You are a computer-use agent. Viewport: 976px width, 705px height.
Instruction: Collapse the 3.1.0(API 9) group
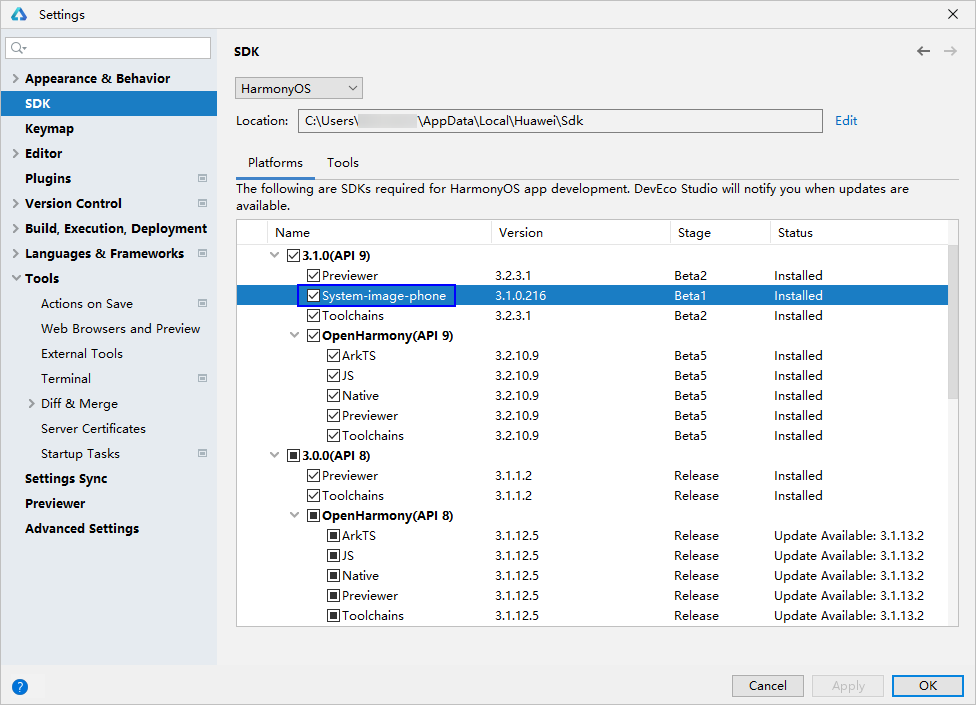(x=274, y=255)
